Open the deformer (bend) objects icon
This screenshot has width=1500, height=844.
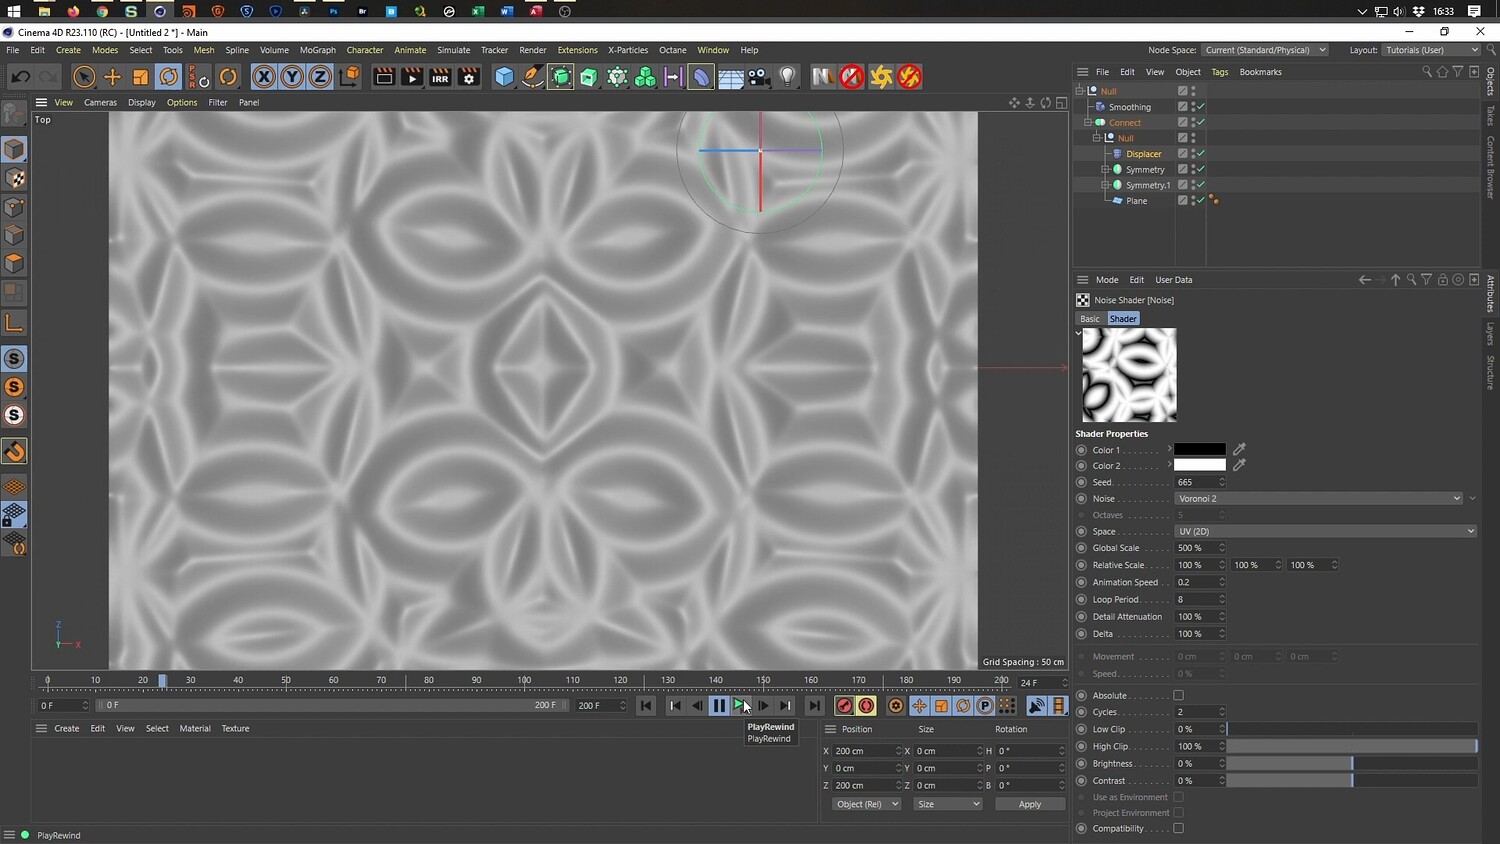tap(702, 77)
